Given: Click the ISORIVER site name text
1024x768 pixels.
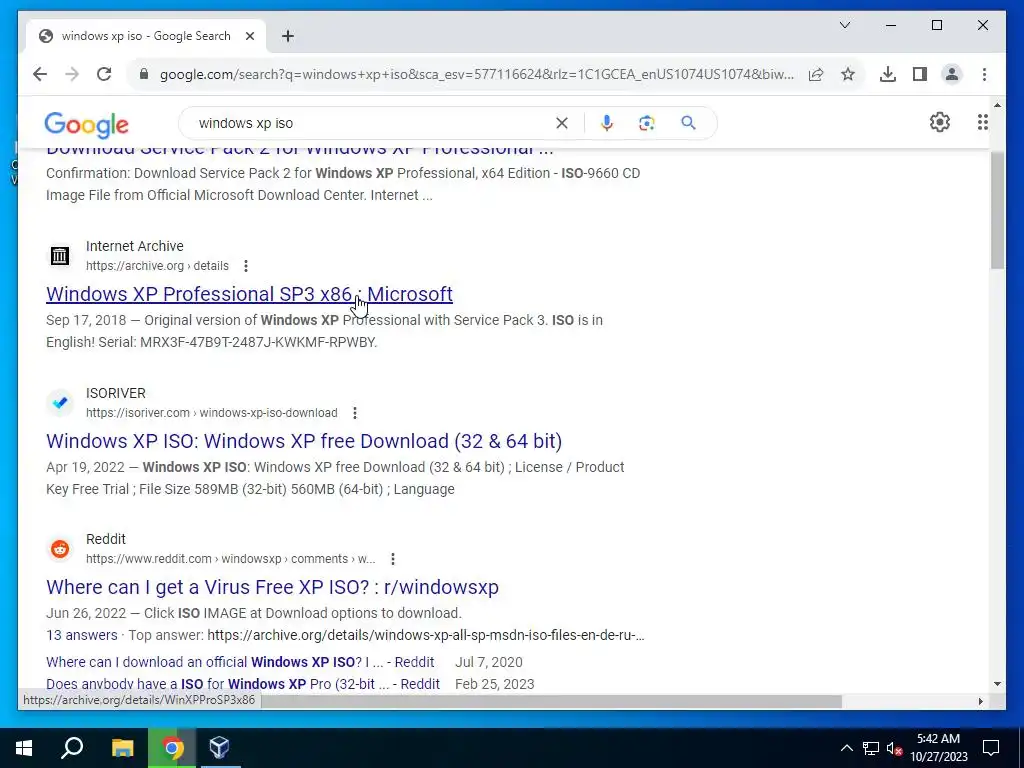Looking at the screenshot, I should pos(116,393).
